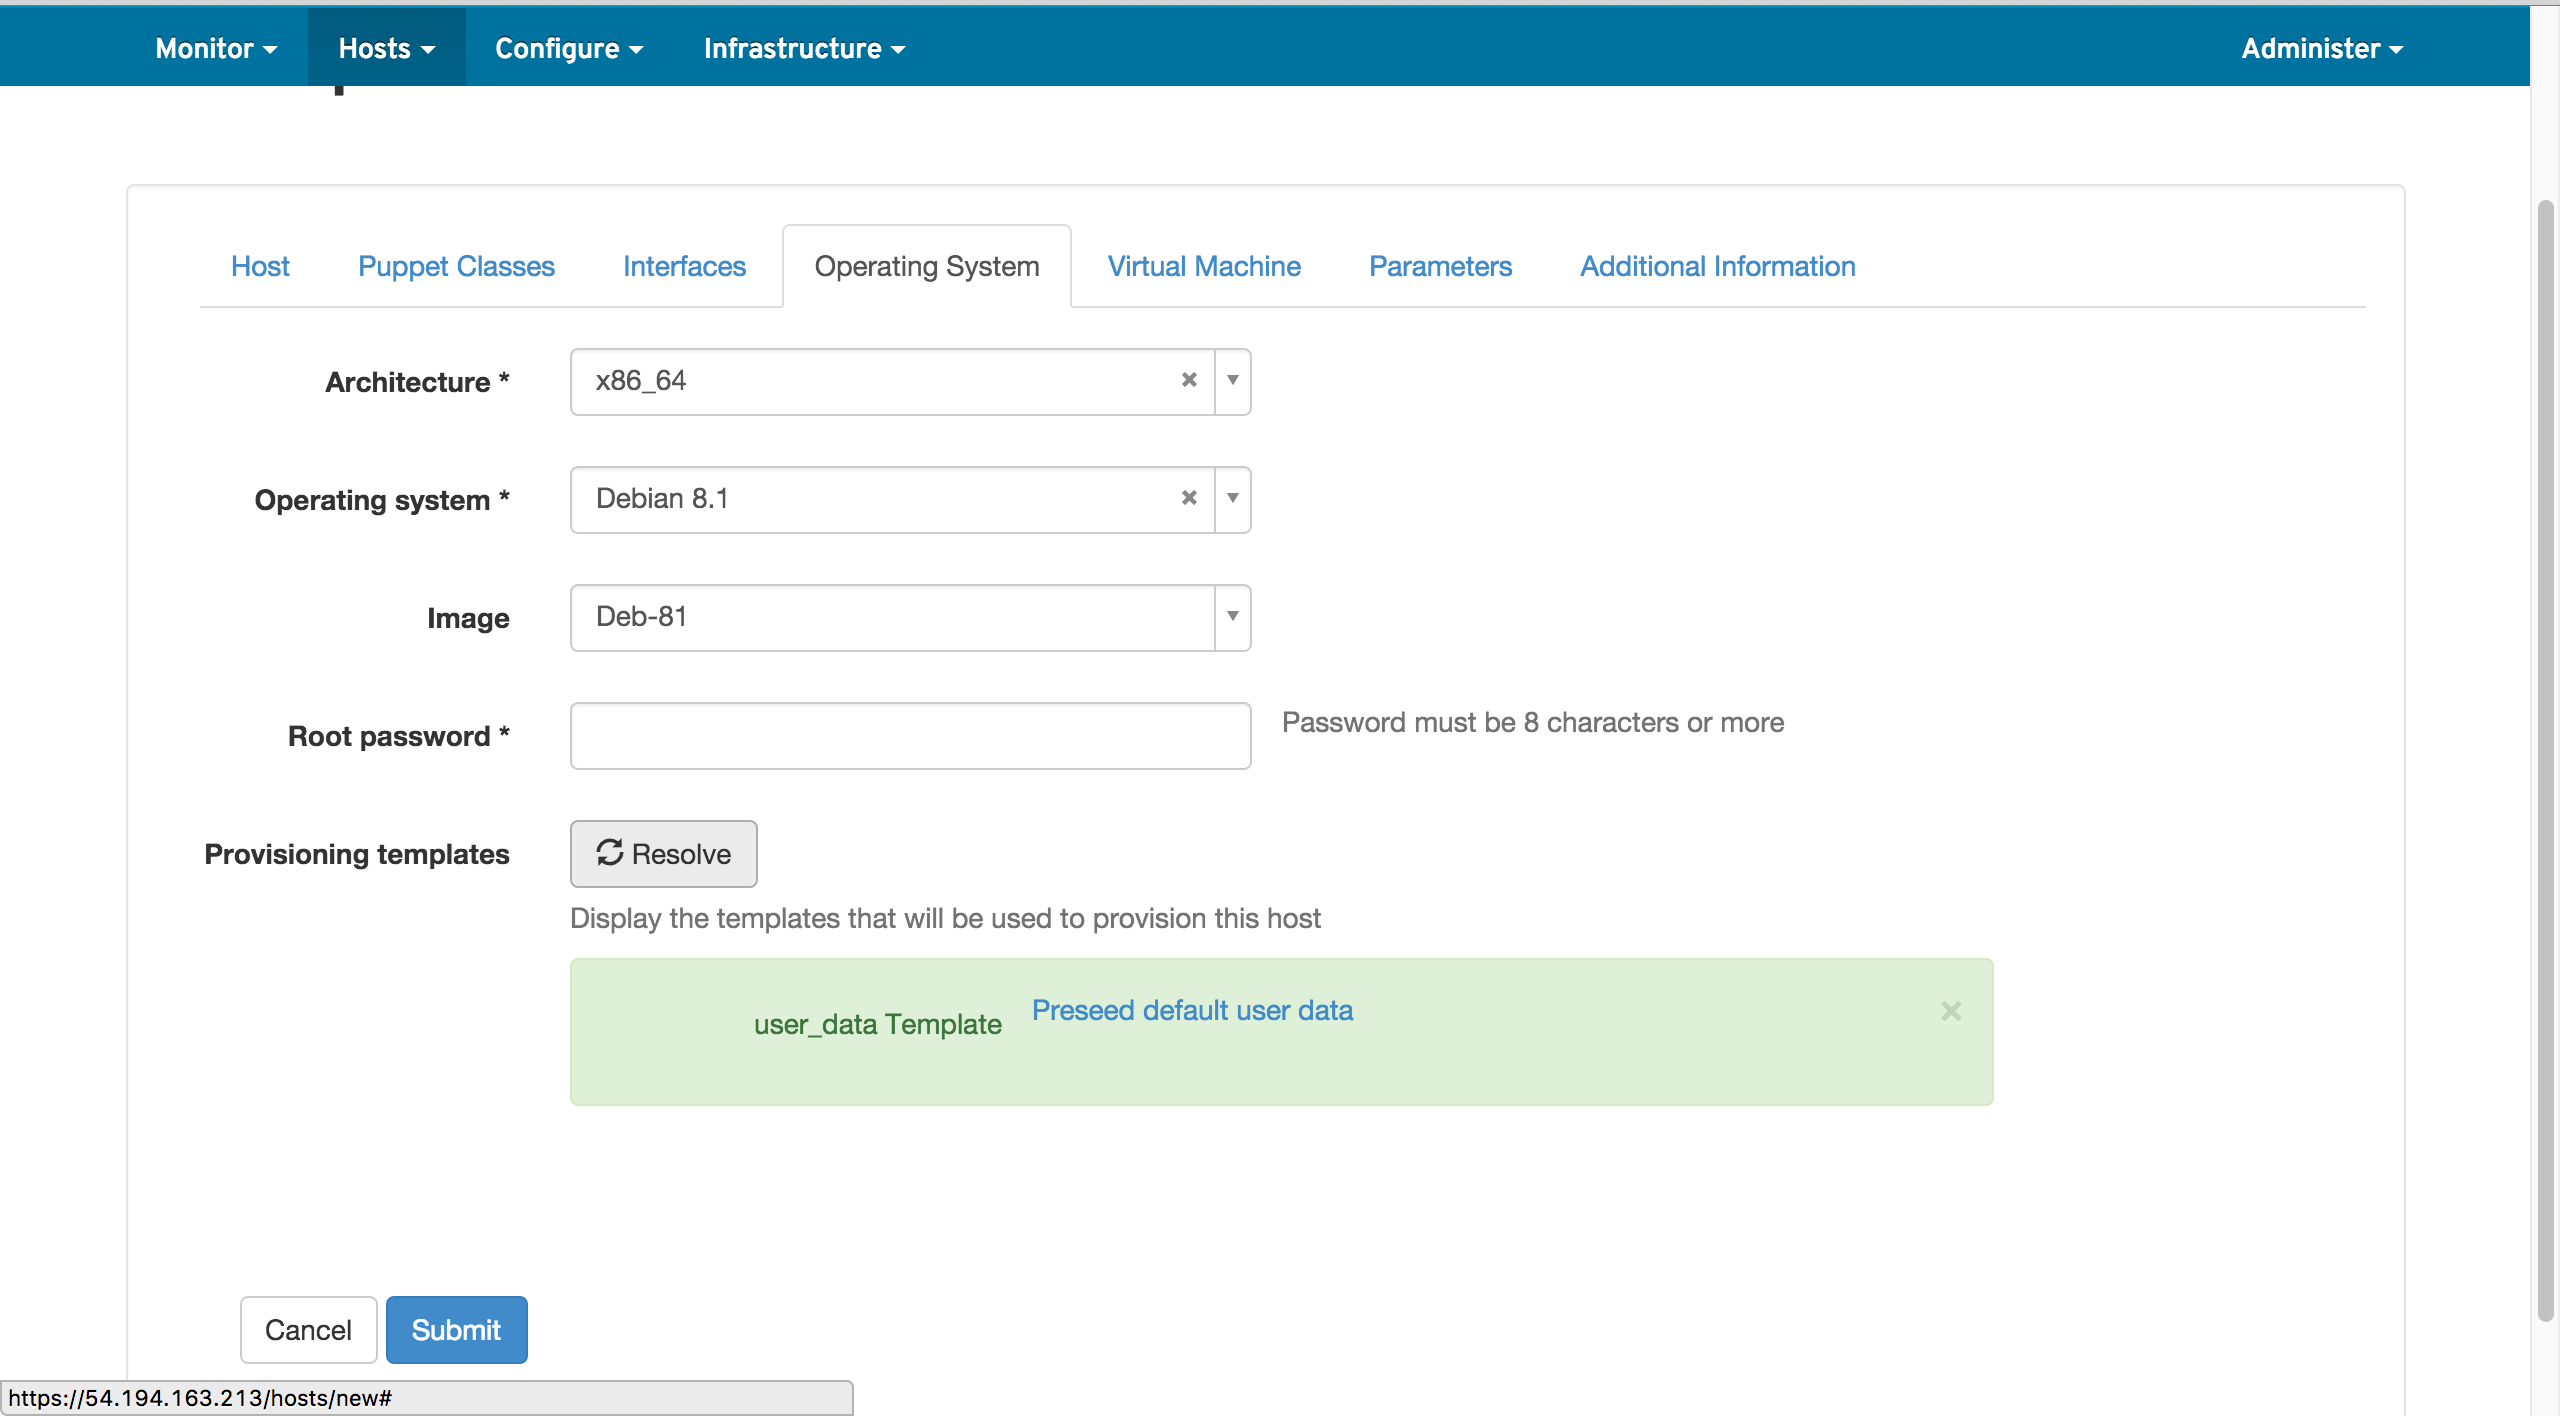Expand the Configure menu
Screen dimensions: 2560x1416
568,48
